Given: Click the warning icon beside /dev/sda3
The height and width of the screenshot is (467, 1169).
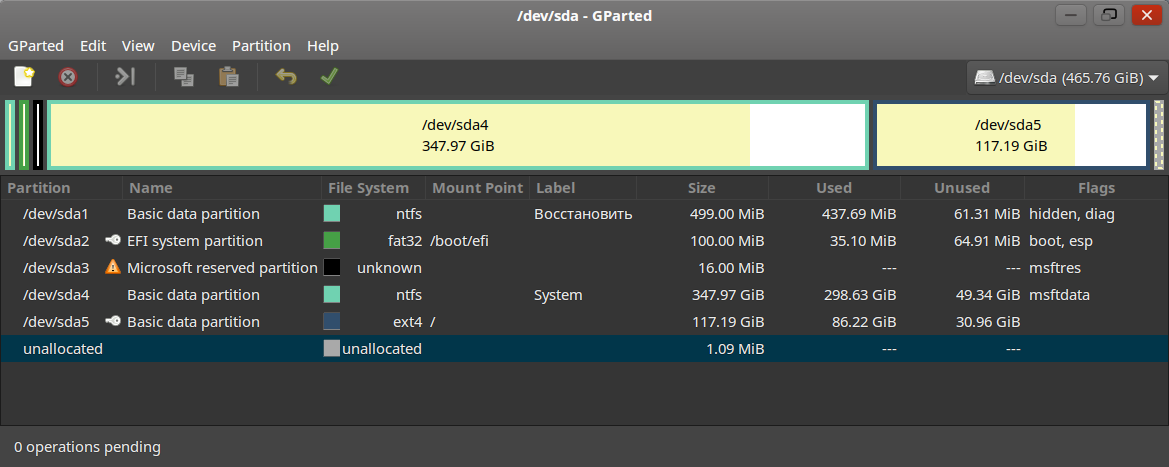Looking at the screenshot, I should click(x=113, y=267).
